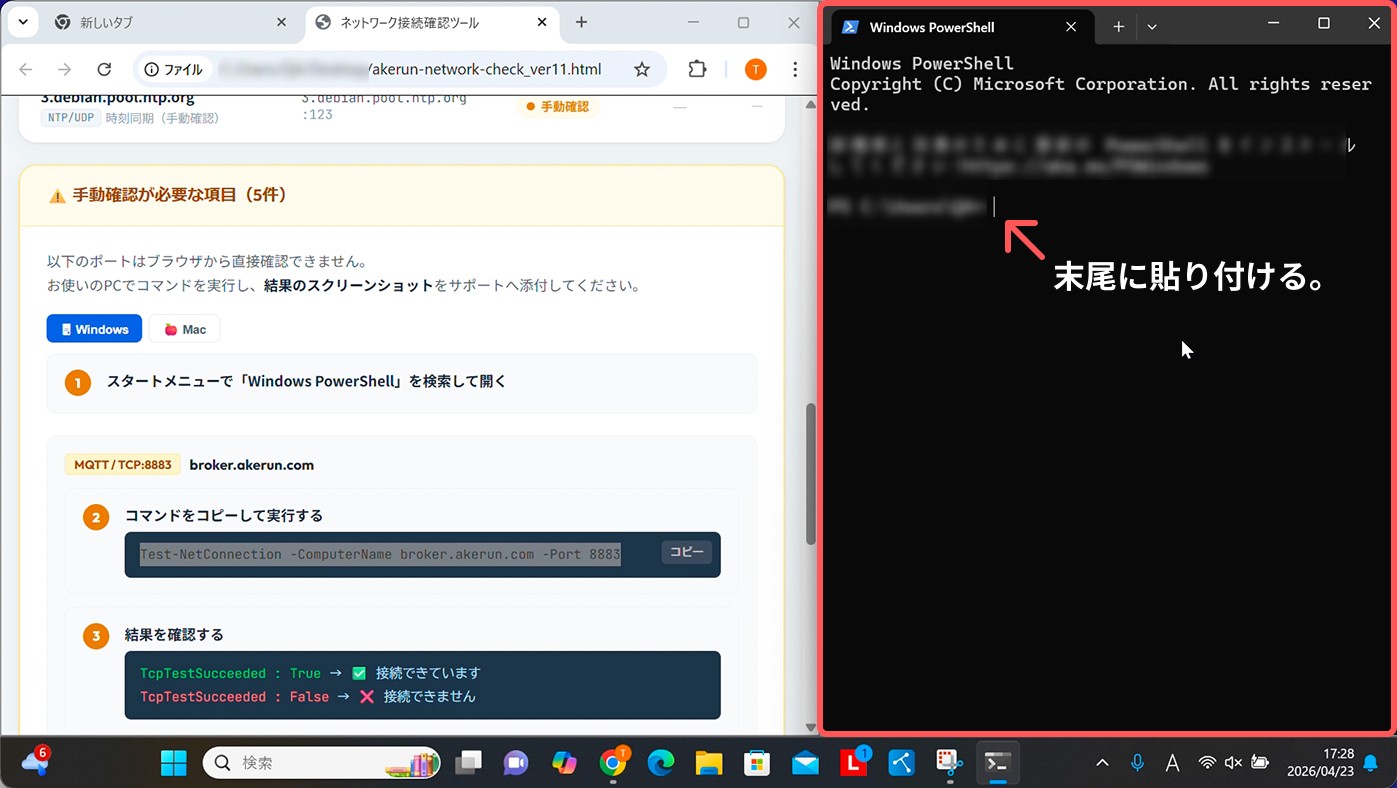The image size is (1397, 788).
Task: Open the red L app in the taskbar
Action: point(853,763)
